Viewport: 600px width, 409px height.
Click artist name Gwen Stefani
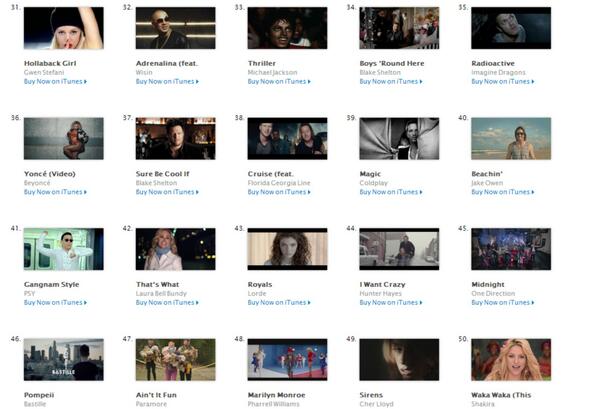click(x=44, y=72)
